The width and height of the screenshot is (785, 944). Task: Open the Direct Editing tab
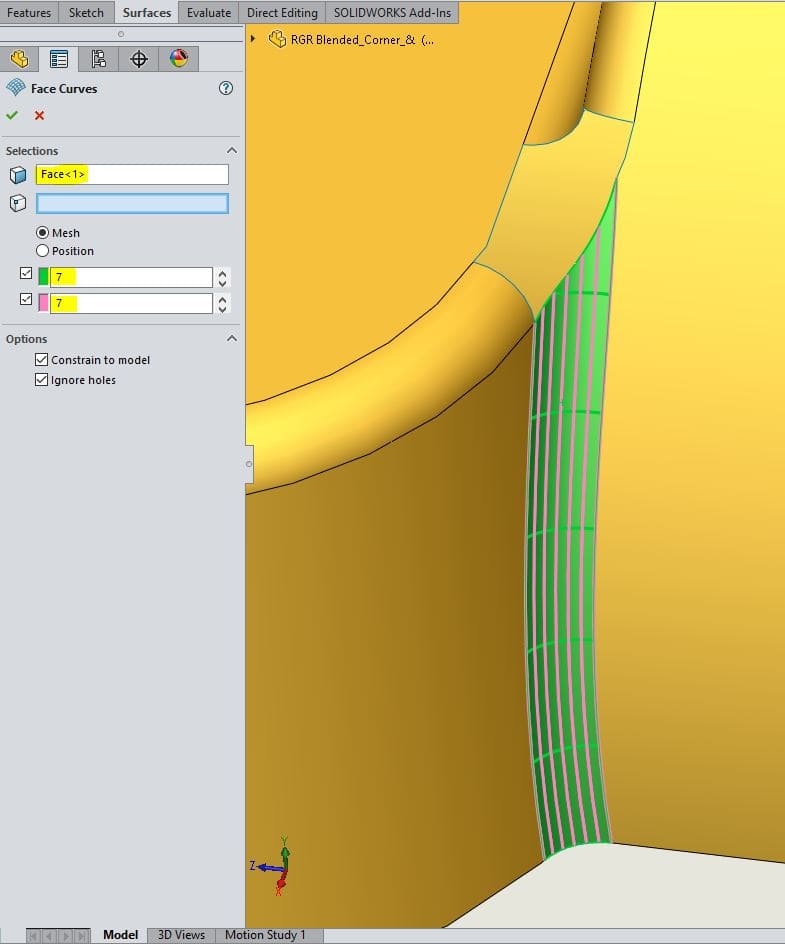point(282,13)
